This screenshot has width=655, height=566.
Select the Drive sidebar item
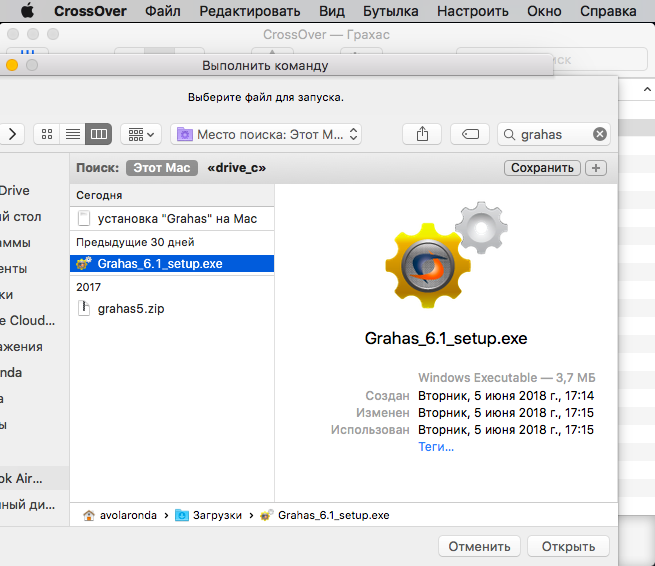pyautogui.click(x=15, y=190)
